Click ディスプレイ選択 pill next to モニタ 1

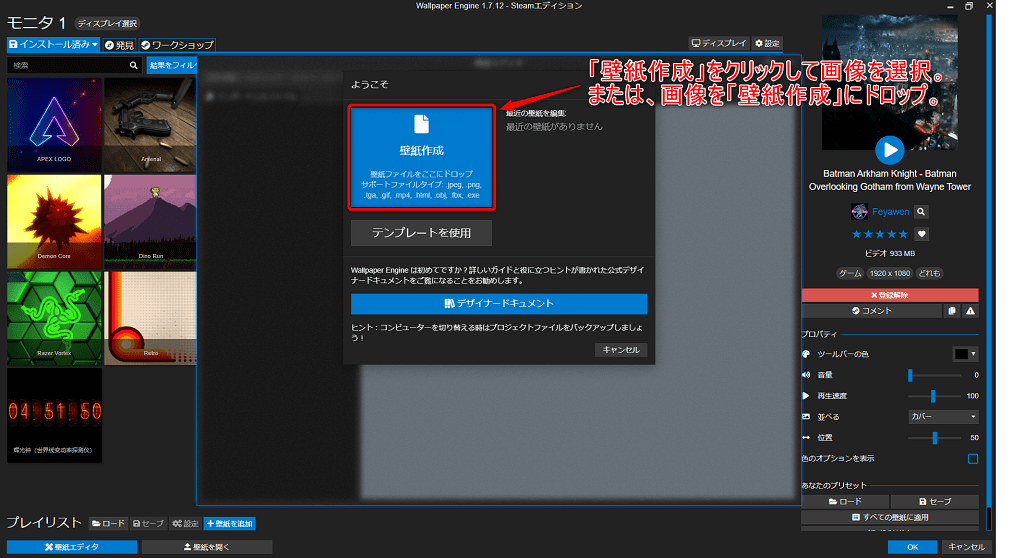(107, 24)
